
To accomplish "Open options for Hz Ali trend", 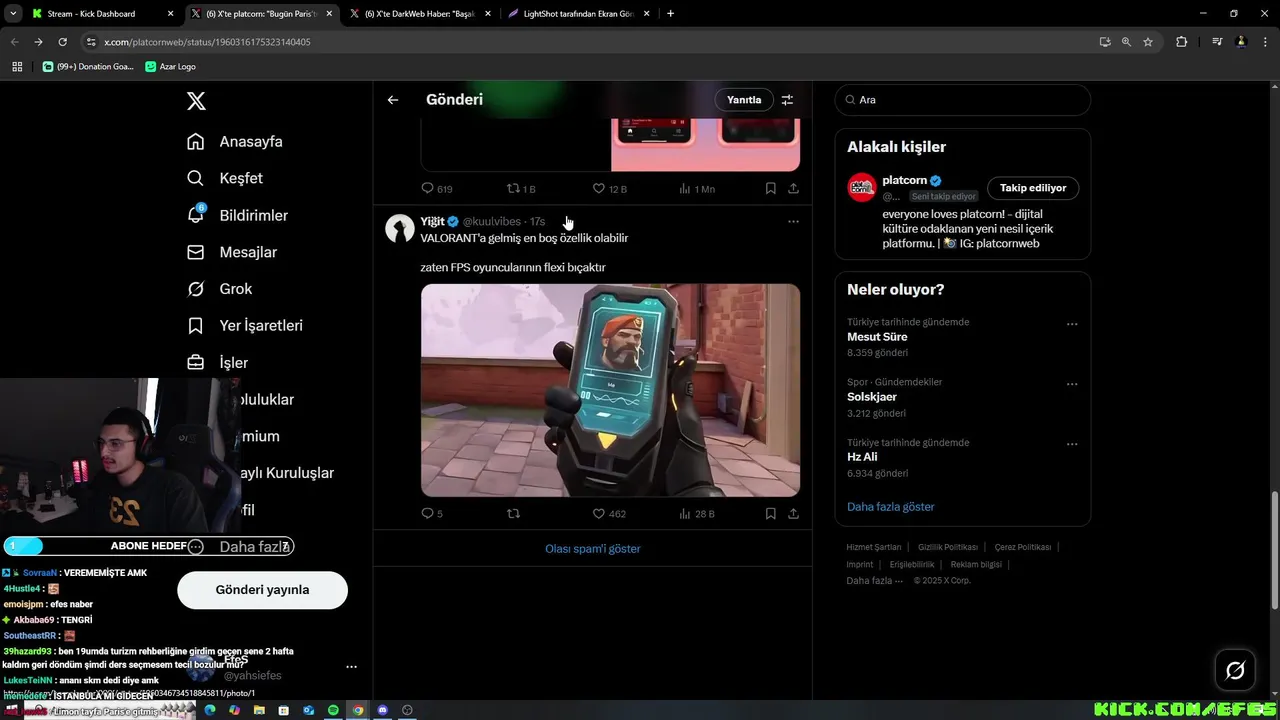I will coord(1072,444).
